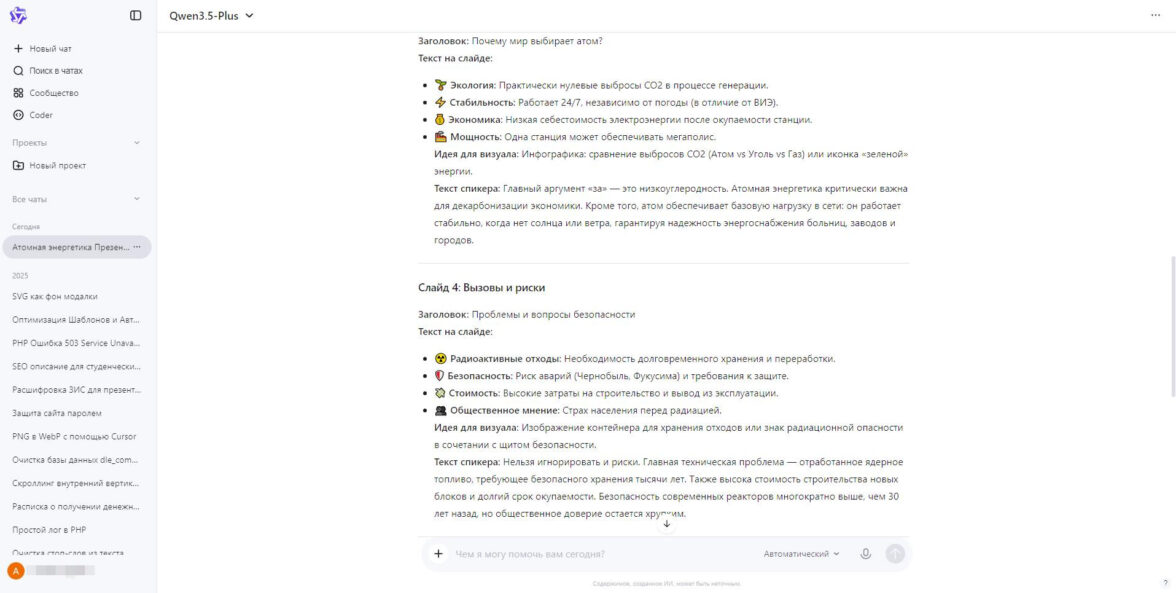
Task: Open the Автоматический mode dropdown
Action: (801, 553)
